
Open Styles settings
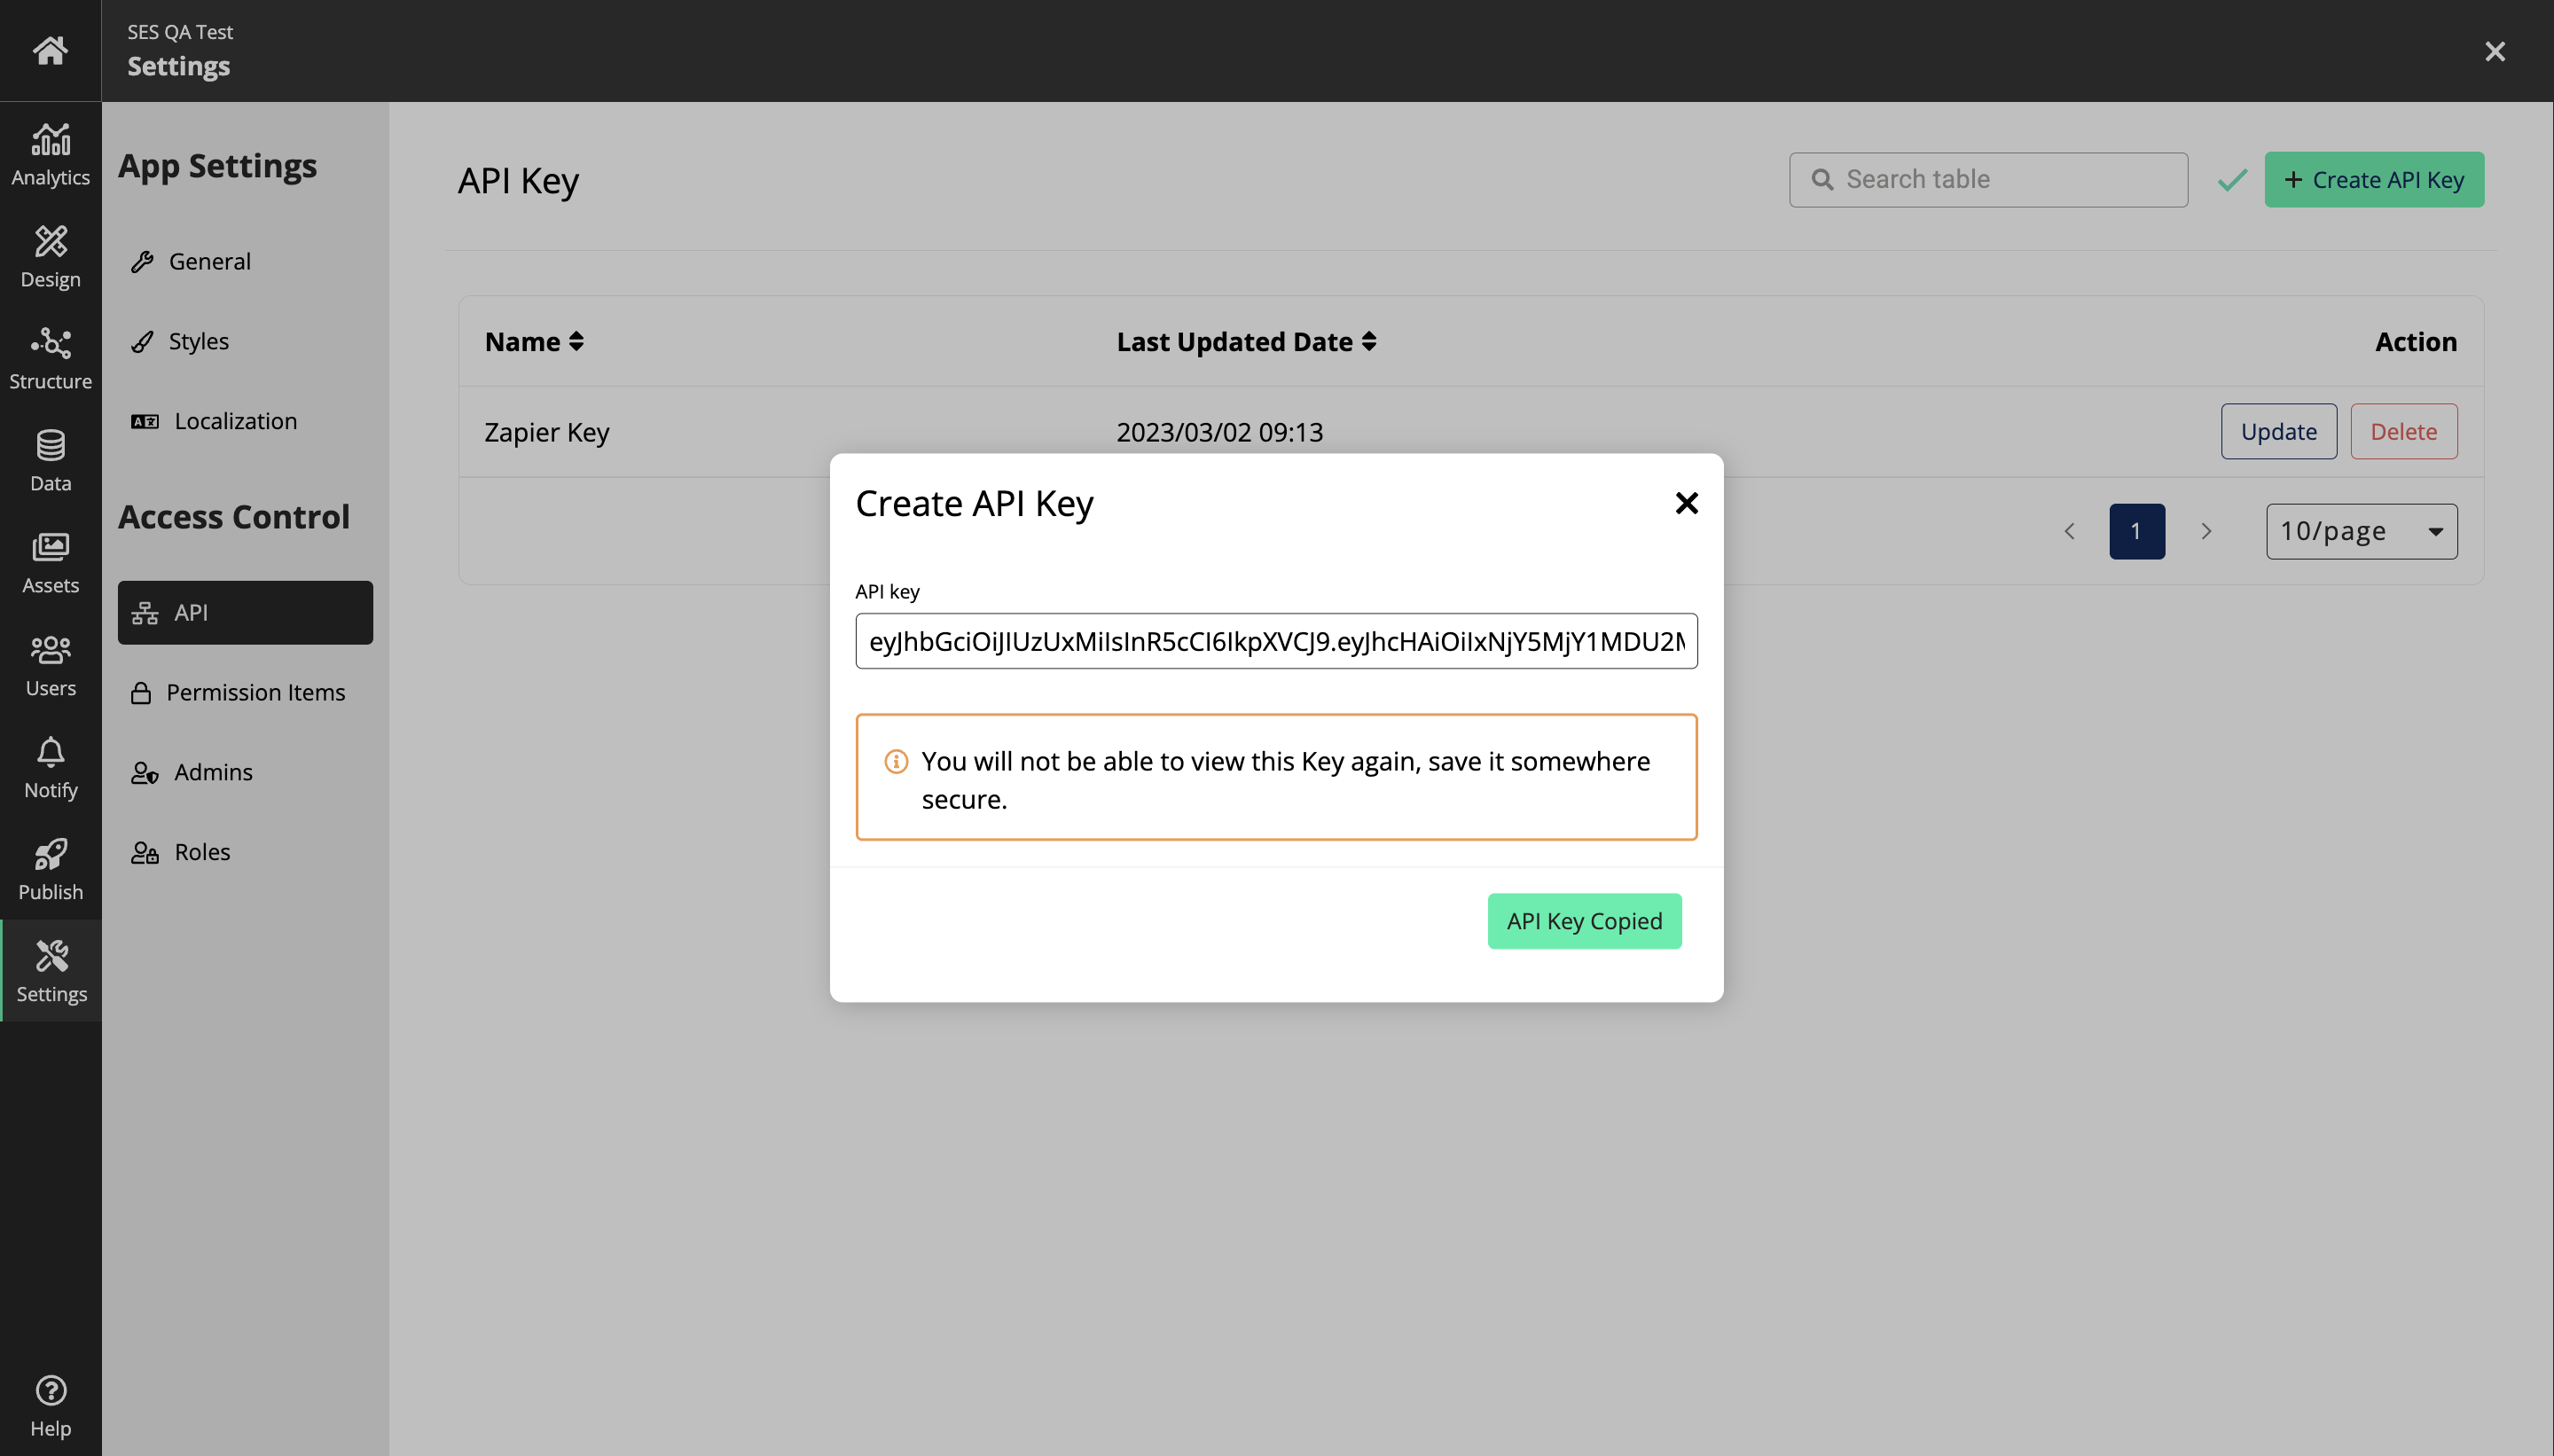(x=245, y=341)
